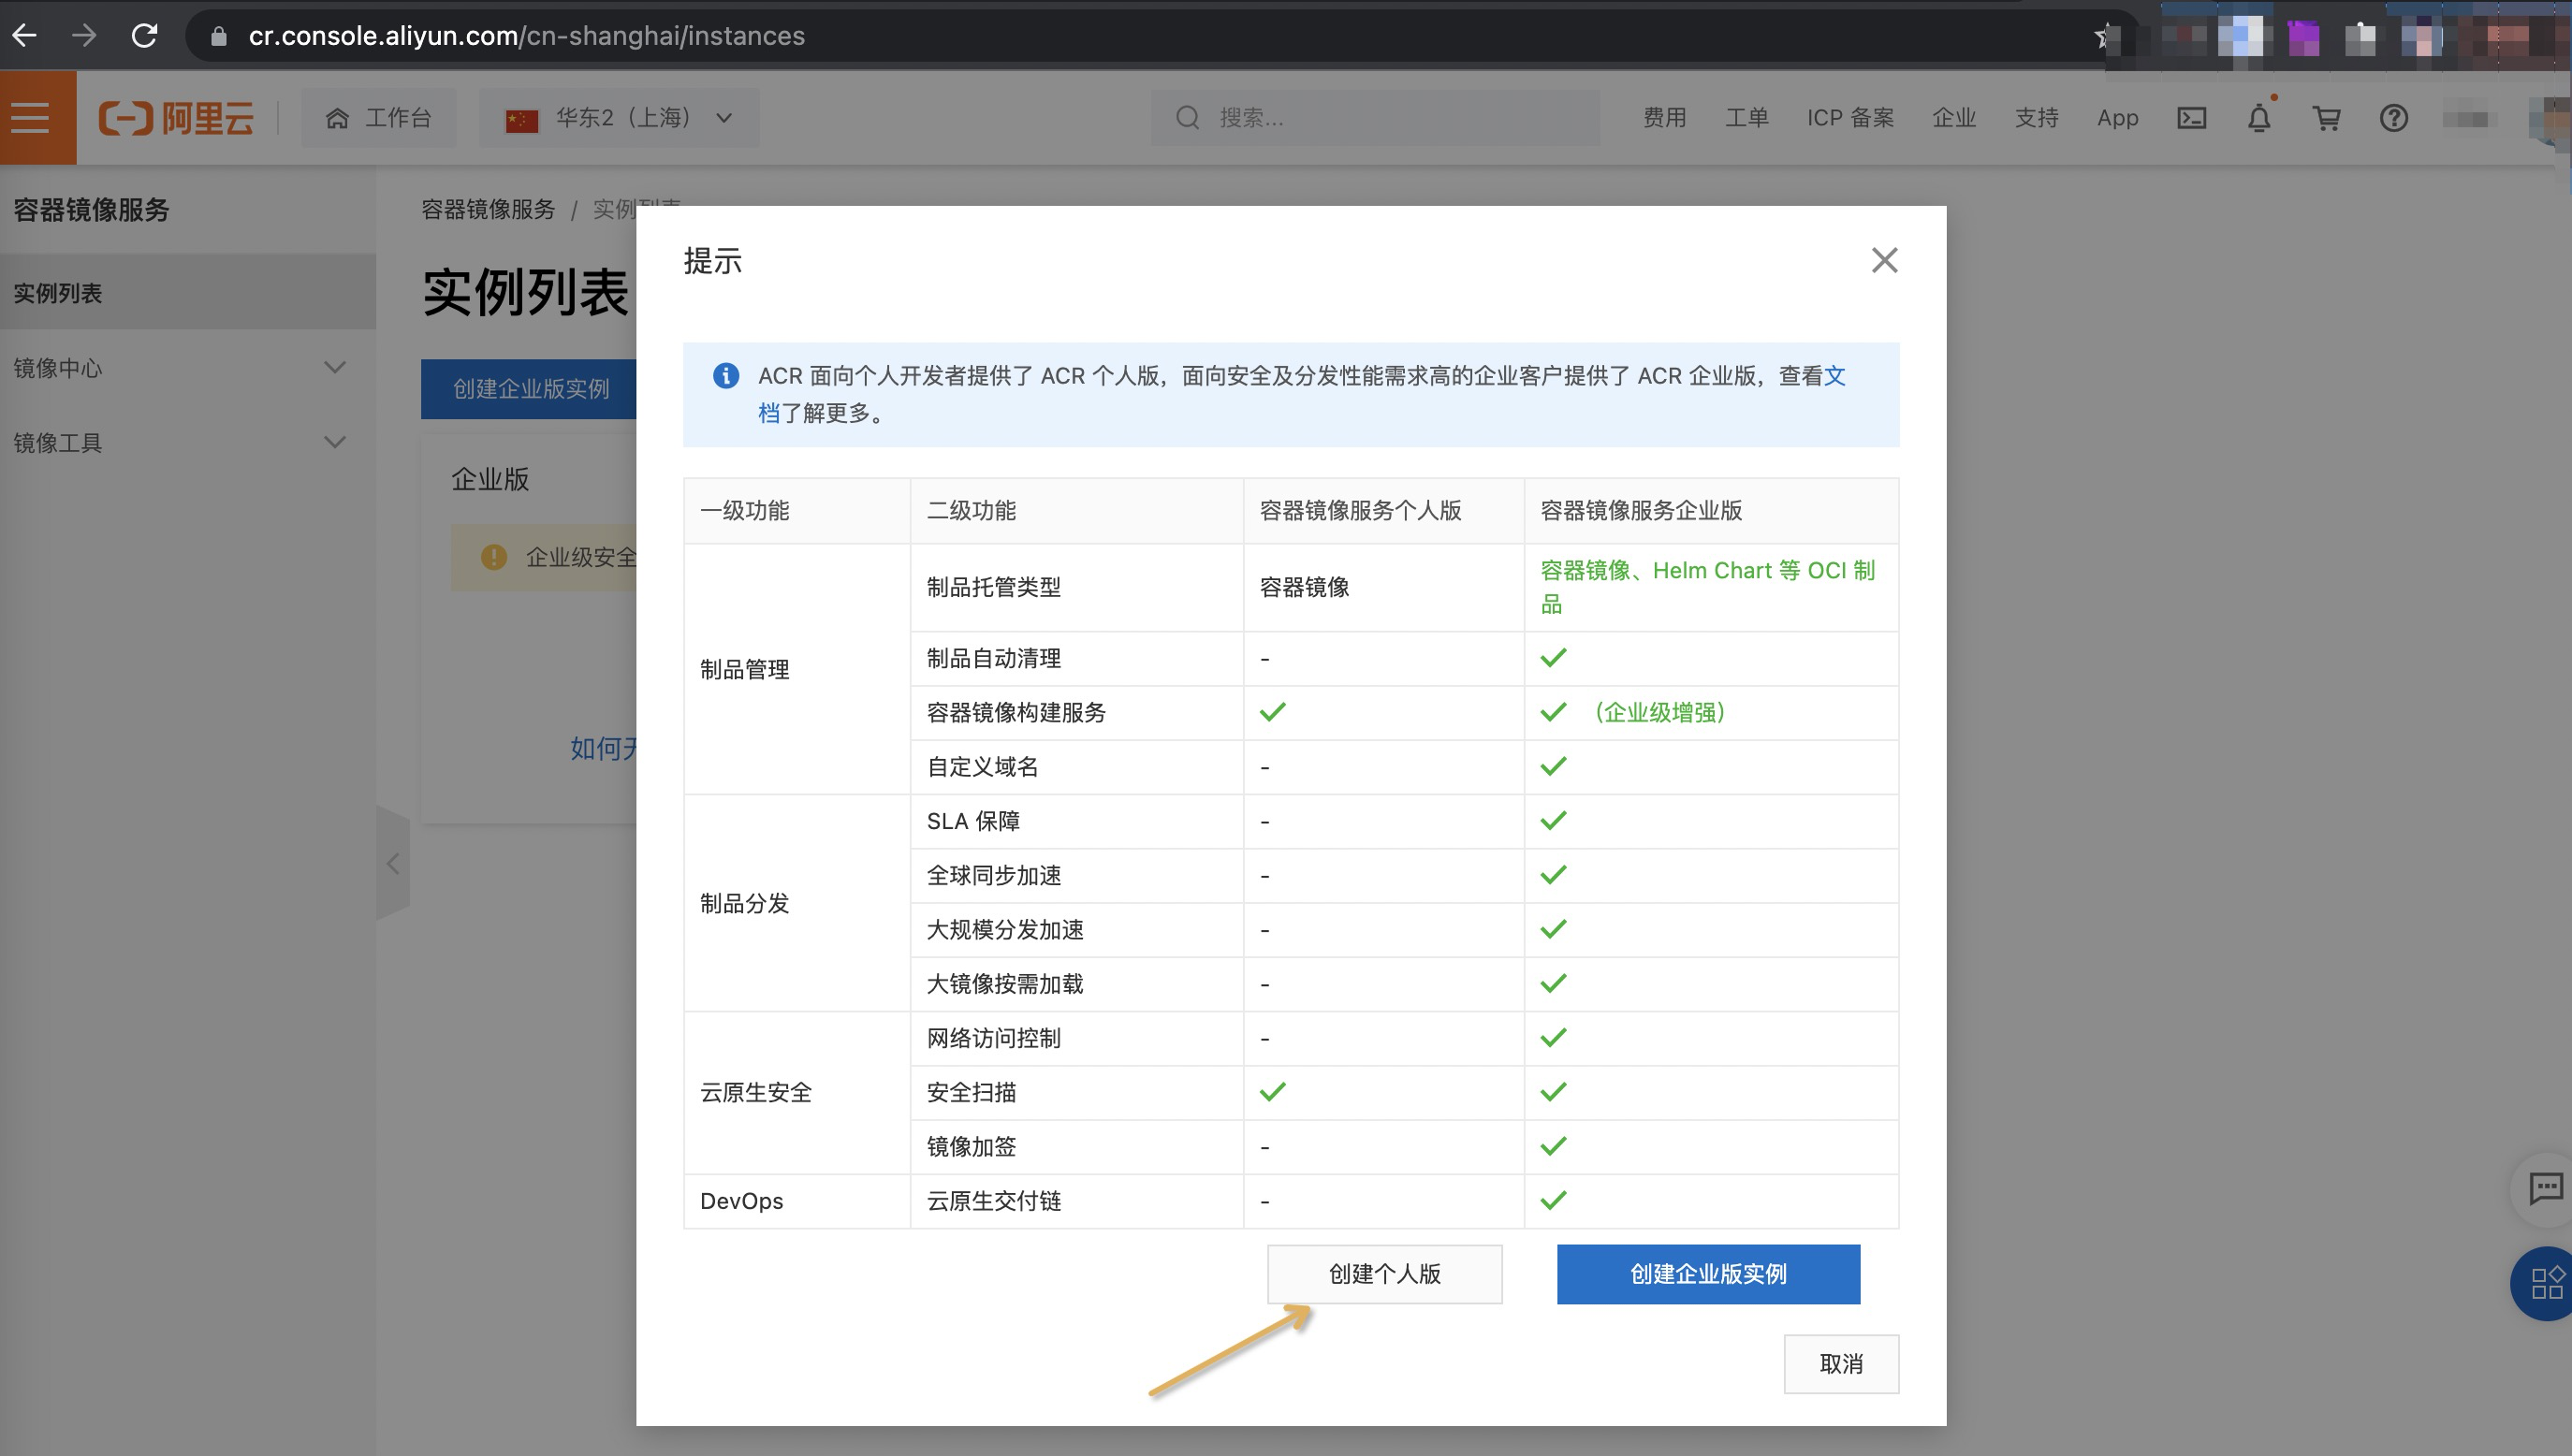Open the 文档 link in the notice

[x=1838, y=376]
